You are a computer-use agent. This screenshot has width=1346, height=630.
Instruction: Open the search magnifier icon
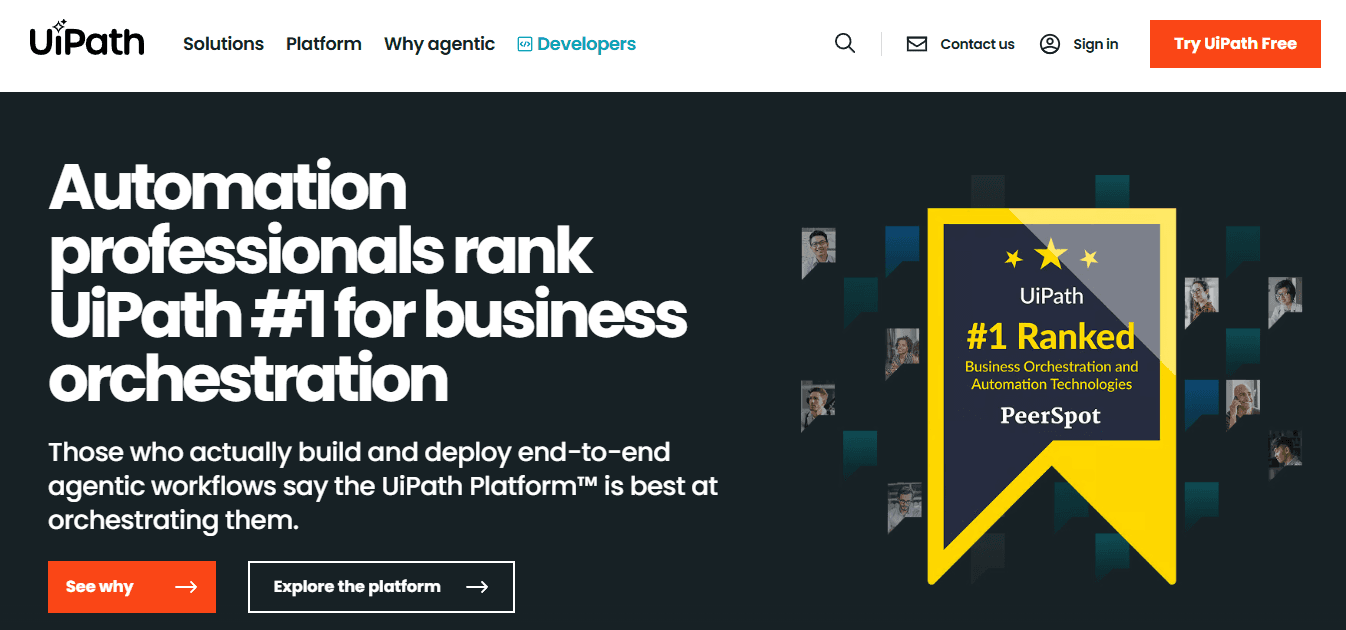845,44
